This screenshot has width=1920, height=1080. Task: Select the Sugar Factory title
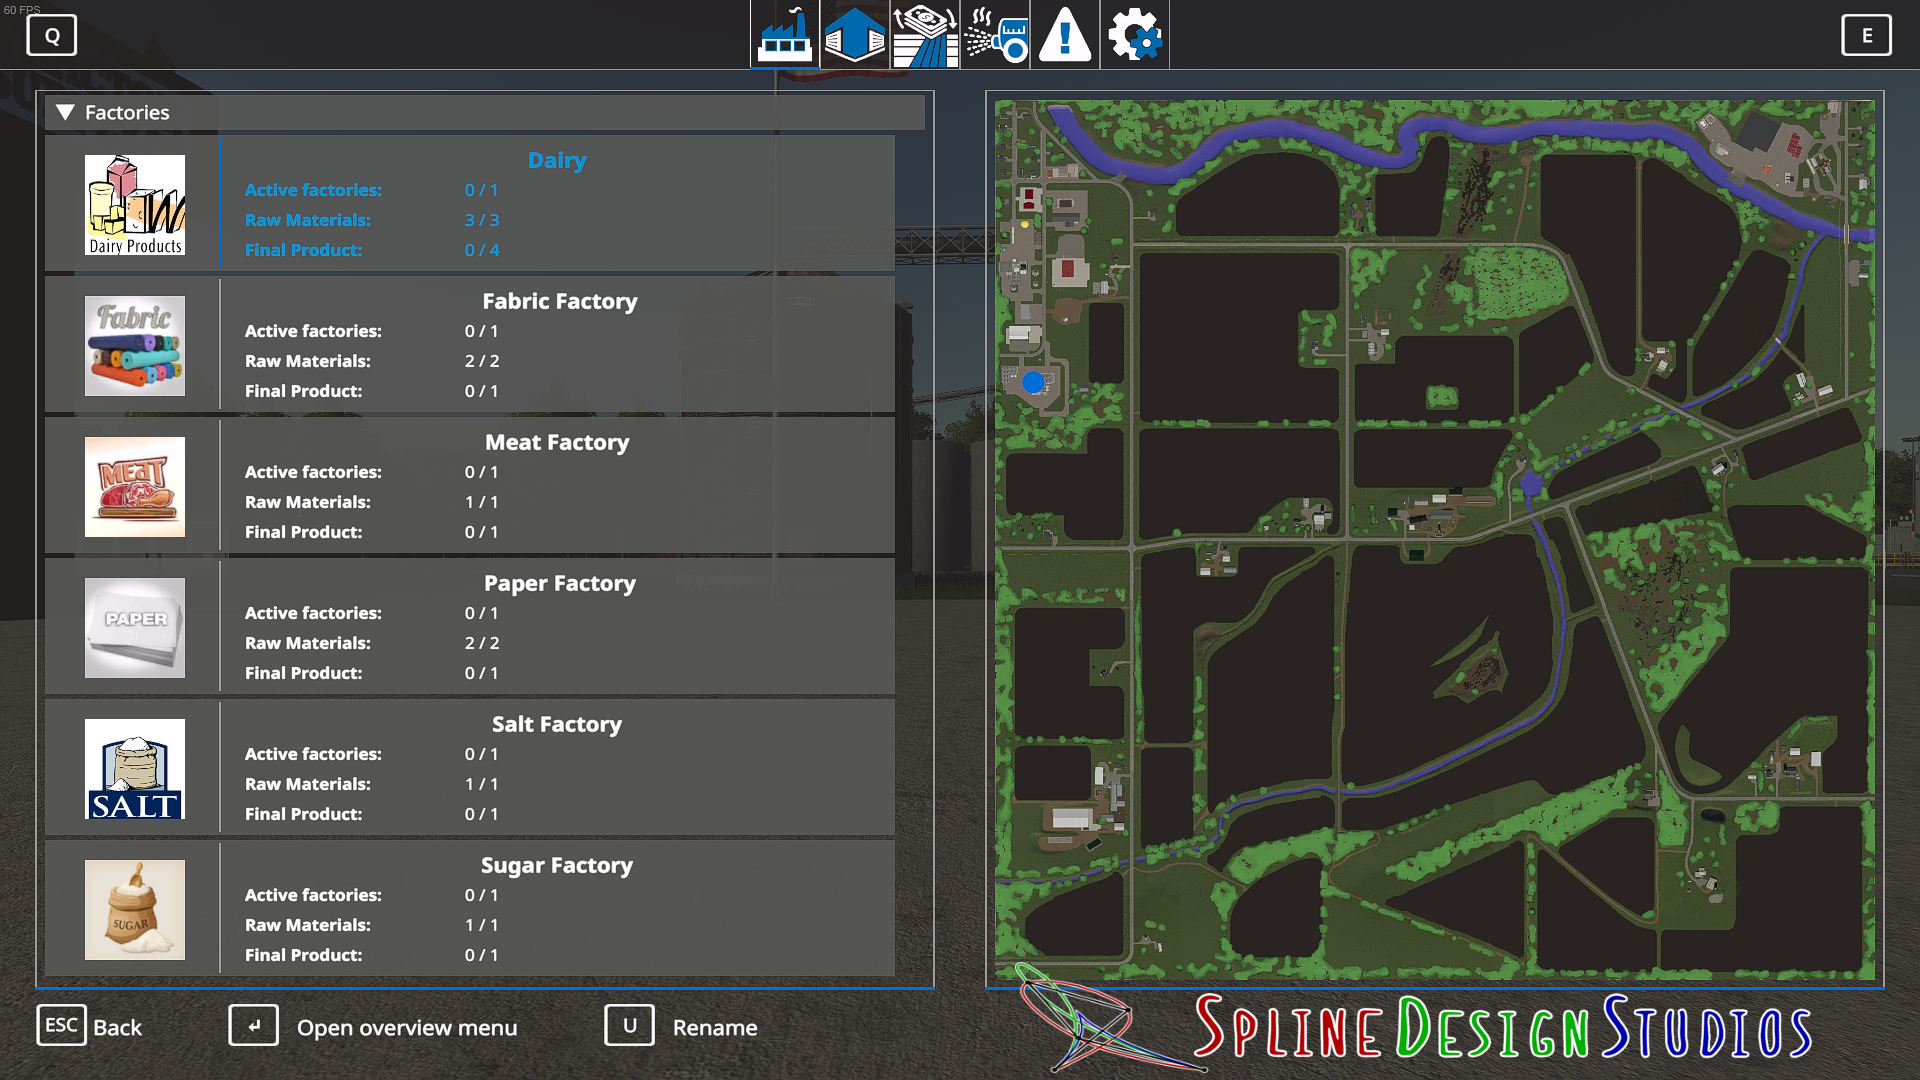557,865
